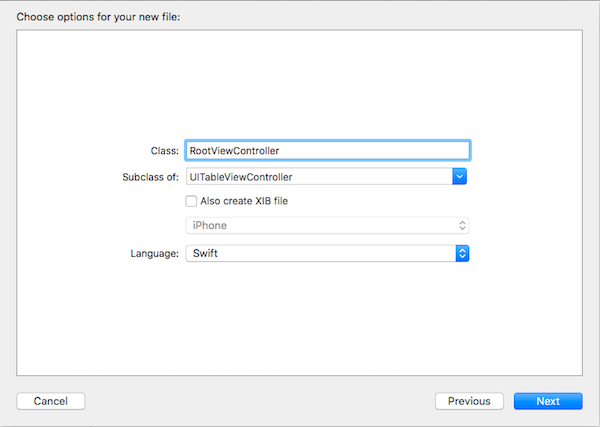Image resolution: width=600 pixels, height=427 pixels.
Task: Enable Also create XIB file checkbox
Action: pyautogui.click(x=191, y=201)
